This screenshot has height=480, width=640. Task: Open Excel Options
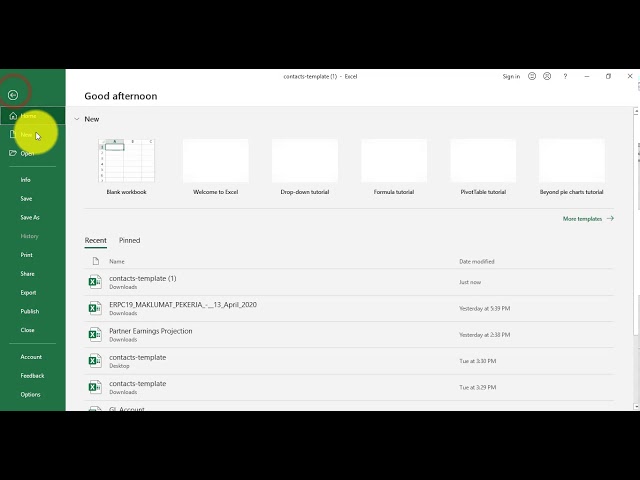(30, 394)
